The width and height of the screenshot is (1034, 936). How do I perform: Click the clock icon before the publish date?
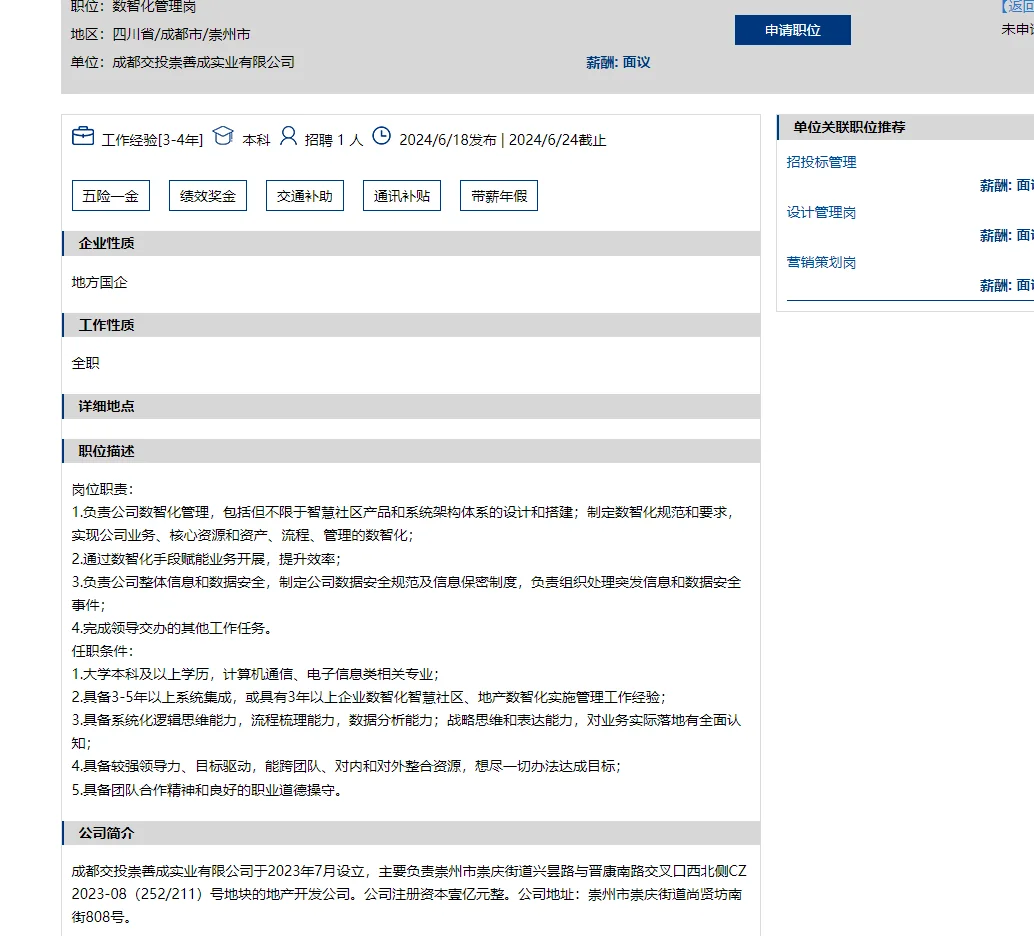pos(381,135)
